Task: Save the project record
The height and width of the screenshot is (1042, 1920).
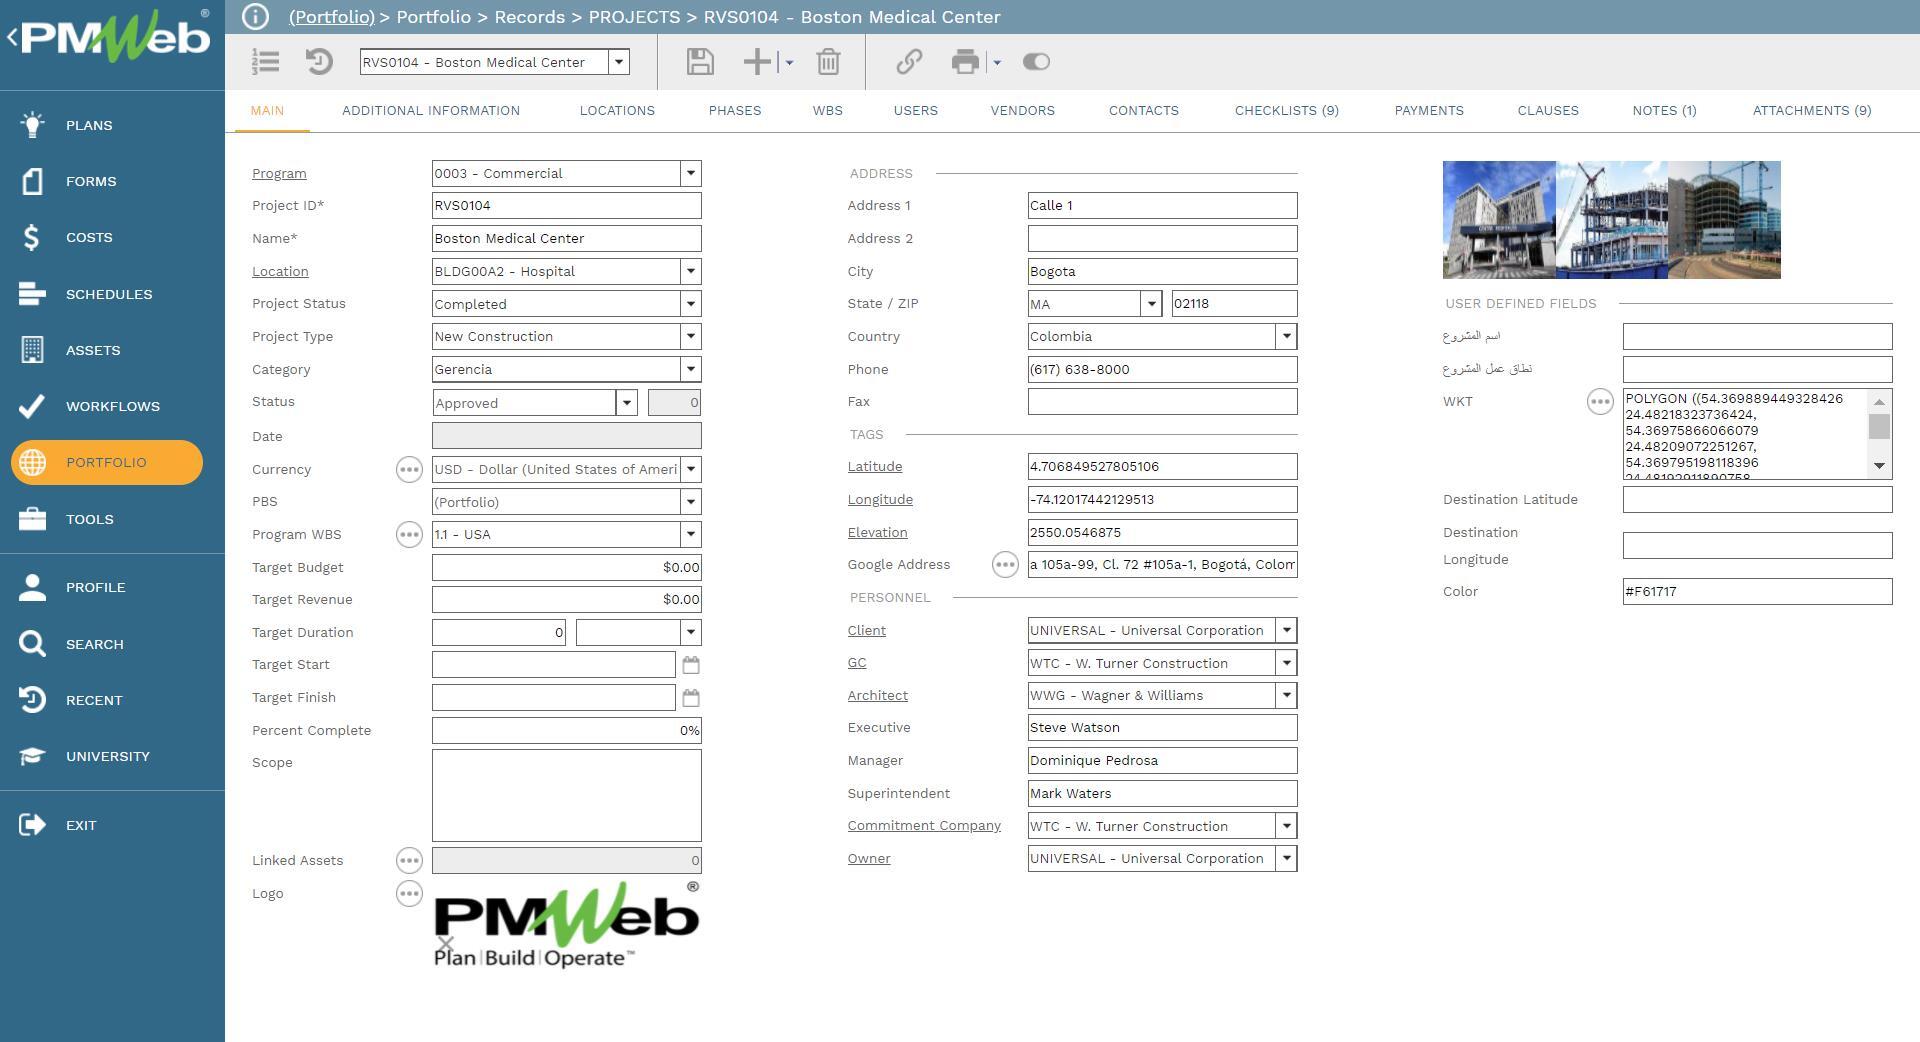Action: 700,62
